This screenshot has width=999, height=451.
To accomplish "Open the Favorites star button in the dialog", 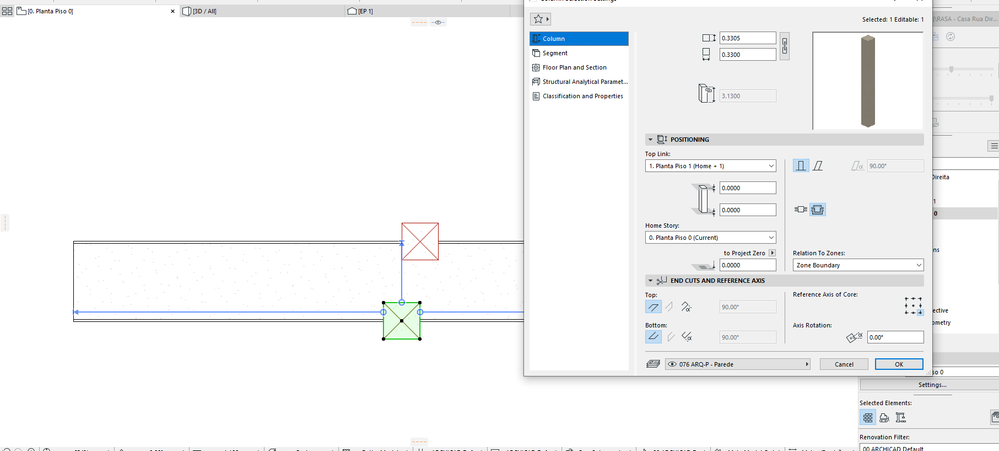I will [540, 19].
